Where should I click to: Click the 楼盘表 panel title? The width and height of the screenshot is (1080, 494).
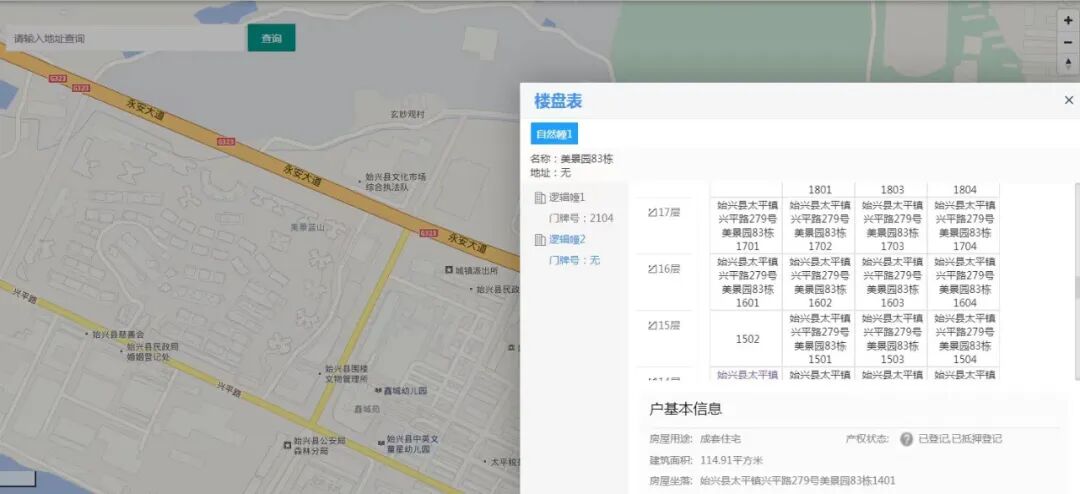[558, 101]
